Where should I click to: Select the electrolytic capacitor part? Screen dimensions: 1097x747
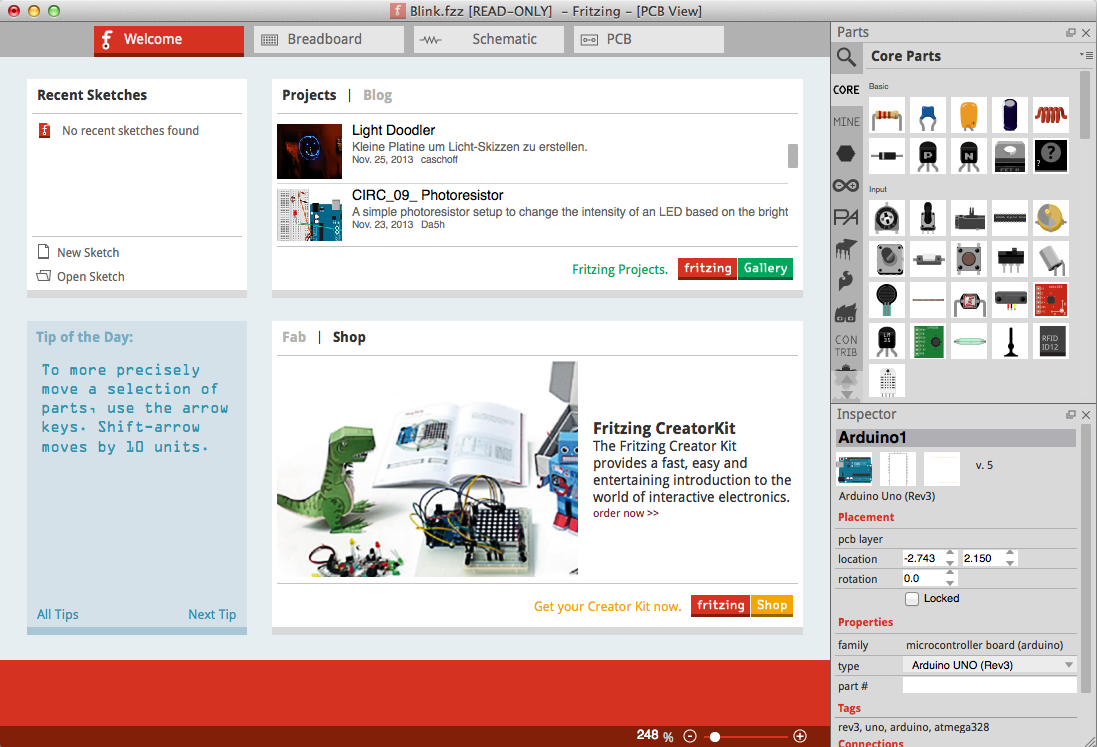pyautogui.click(x=1010, y=115)
